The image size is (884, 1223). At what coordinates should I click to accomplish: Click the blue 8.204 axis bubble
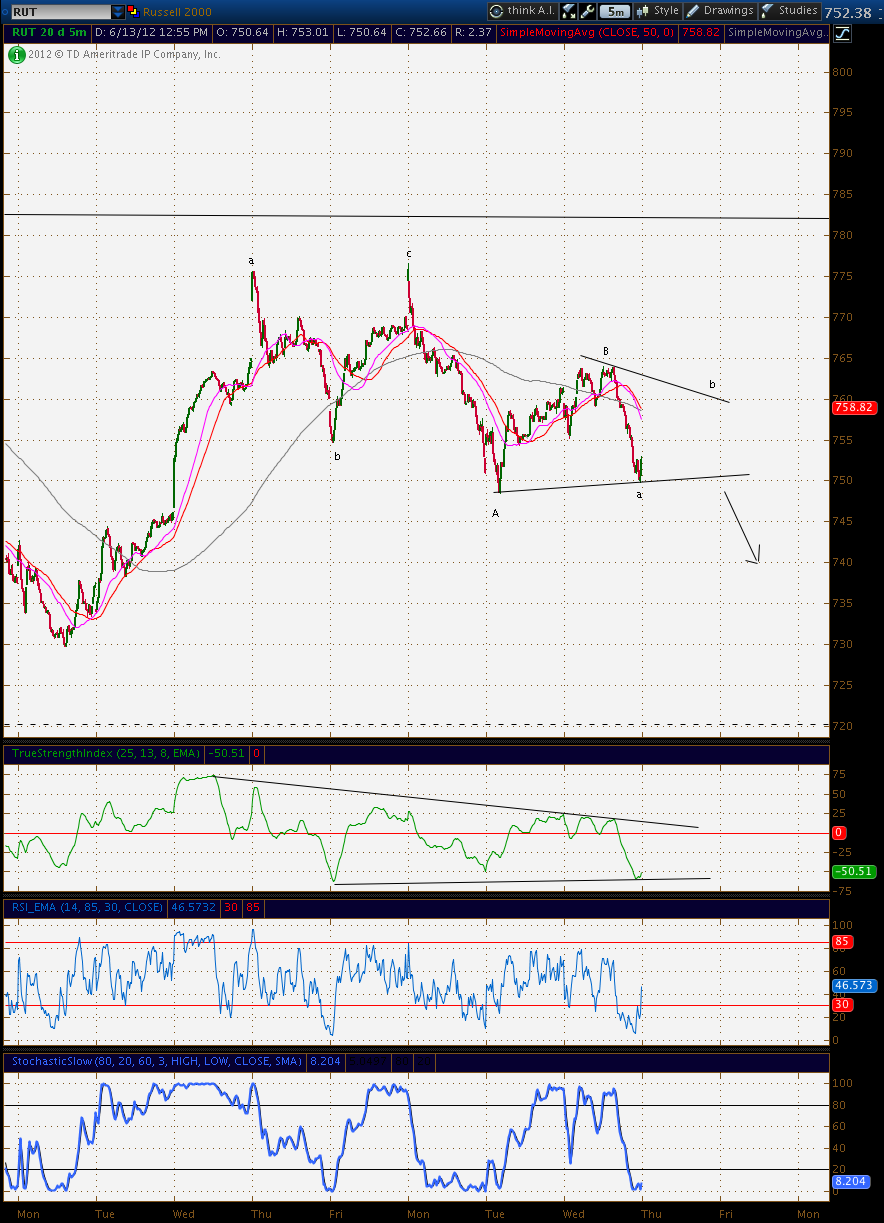[851, 1181]
